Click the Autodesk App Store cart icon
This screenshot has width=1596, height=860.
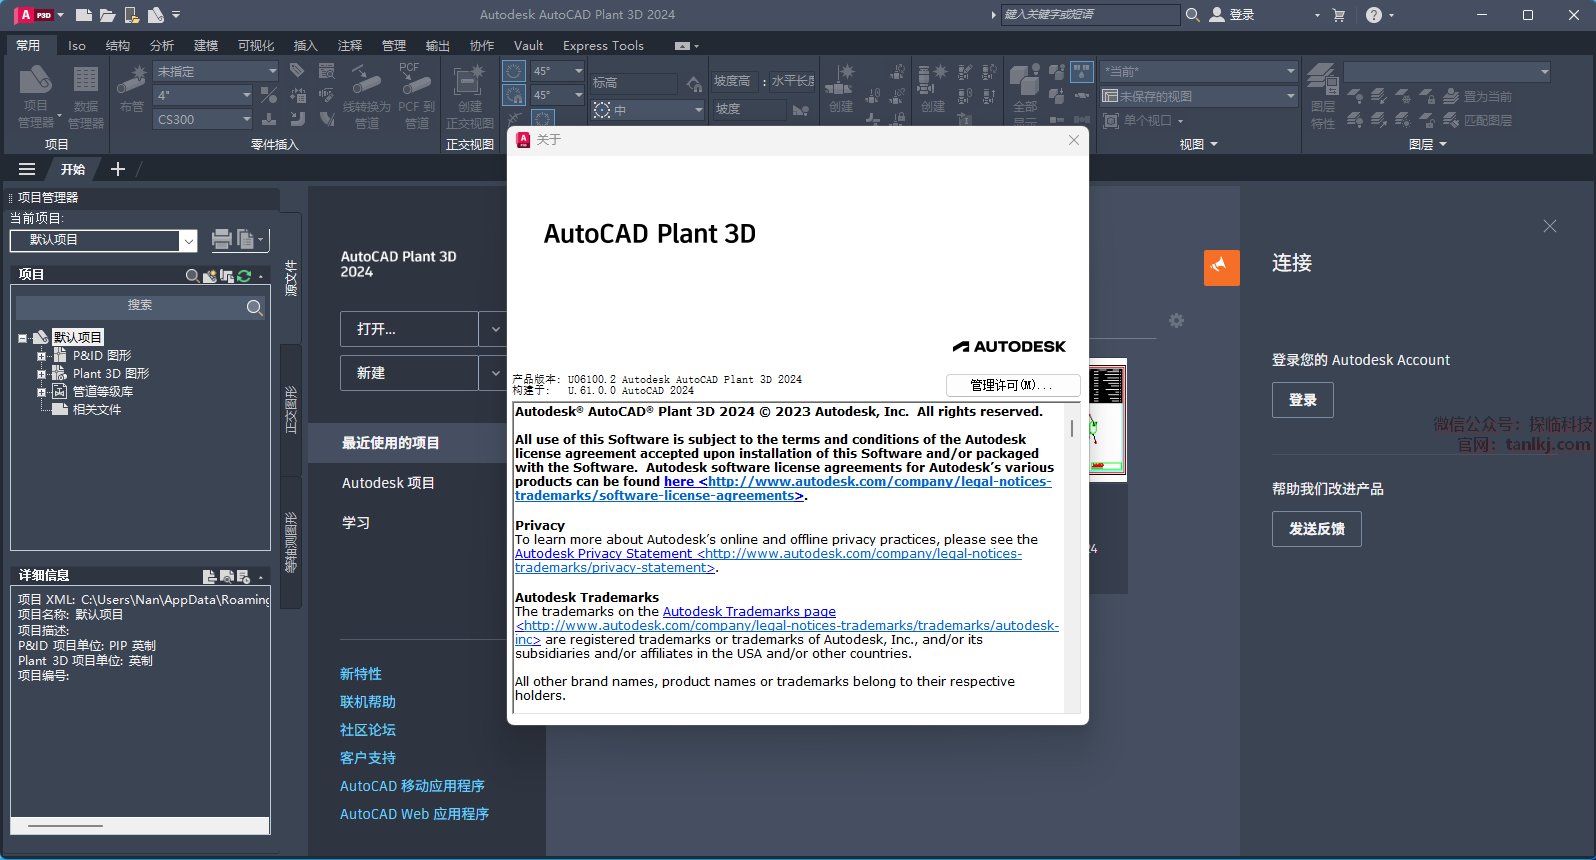tap(1339, 15)
